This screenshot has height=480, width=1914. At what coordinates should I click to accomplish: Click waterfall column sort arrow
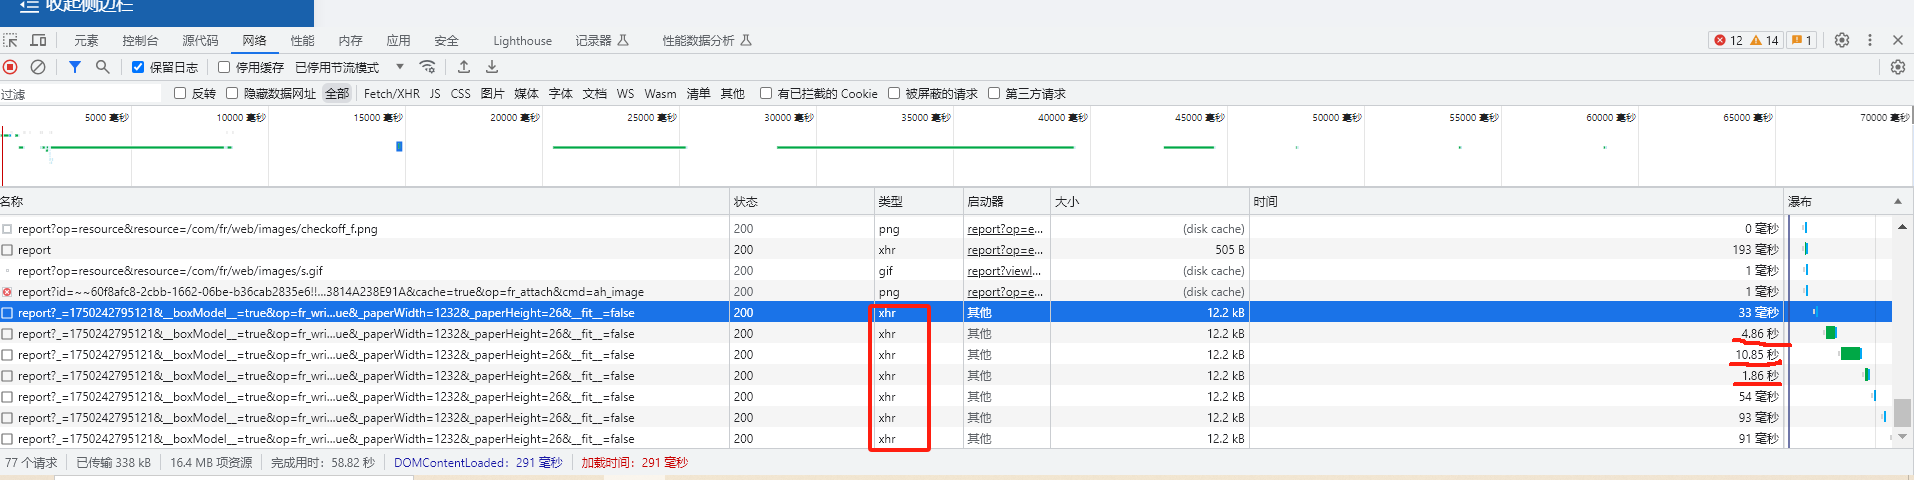1898,201
